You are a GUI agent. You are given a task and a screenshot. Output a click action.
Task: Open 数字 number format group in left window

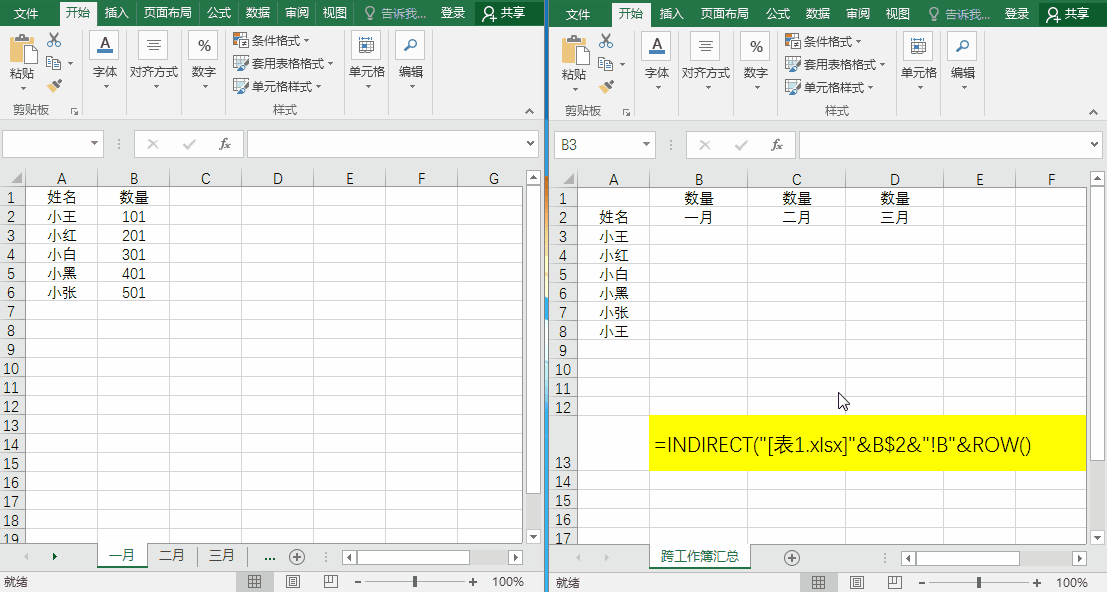point(203,61)
